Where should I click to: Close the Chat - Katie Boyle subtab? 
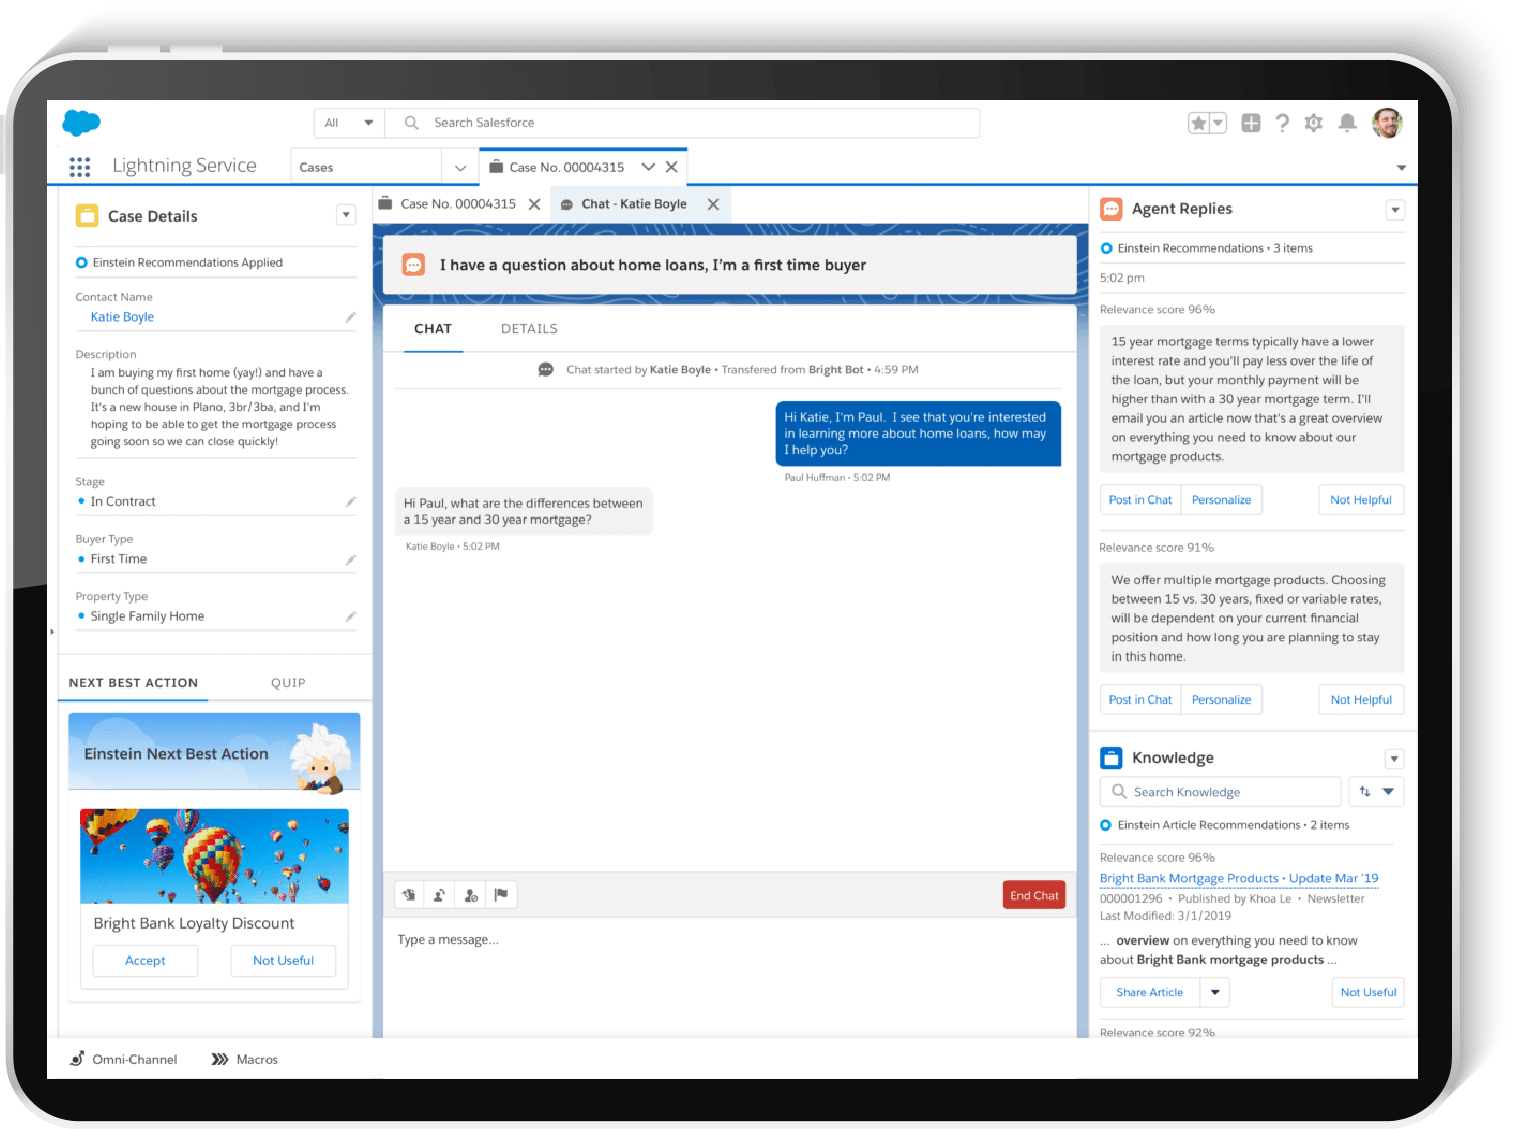pyautogui.click(x=714, y=204)
